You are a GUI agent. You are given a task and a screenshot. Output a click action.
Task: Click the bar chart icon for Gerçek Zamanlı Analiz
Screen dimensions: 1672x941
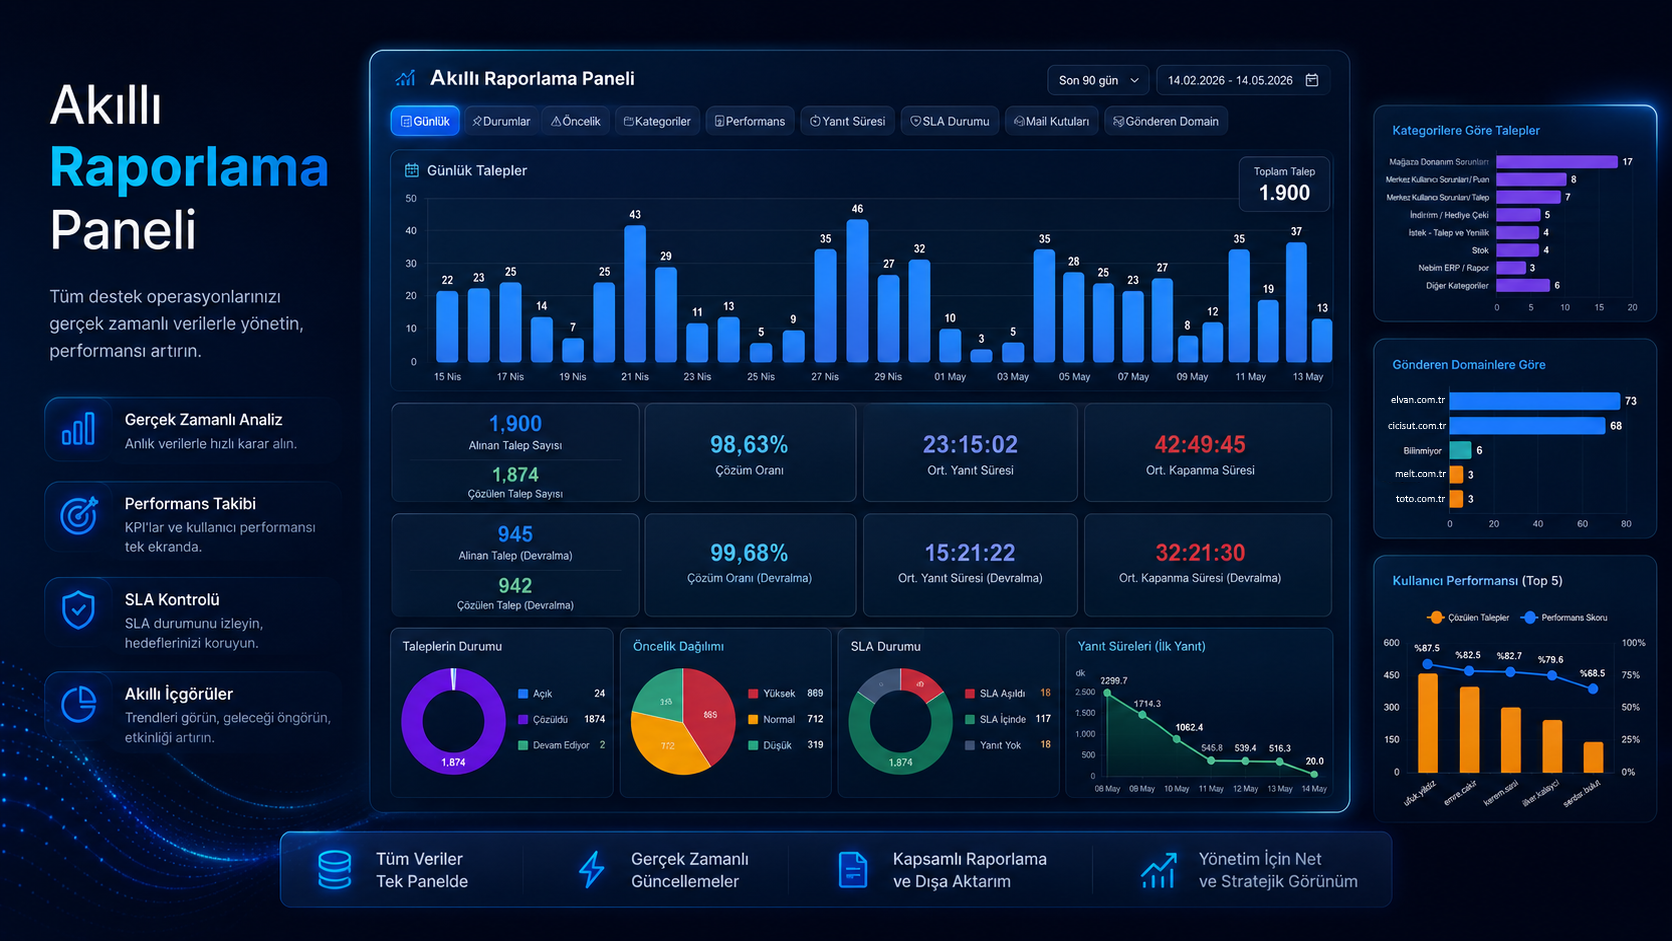click(x=78, y=430)
